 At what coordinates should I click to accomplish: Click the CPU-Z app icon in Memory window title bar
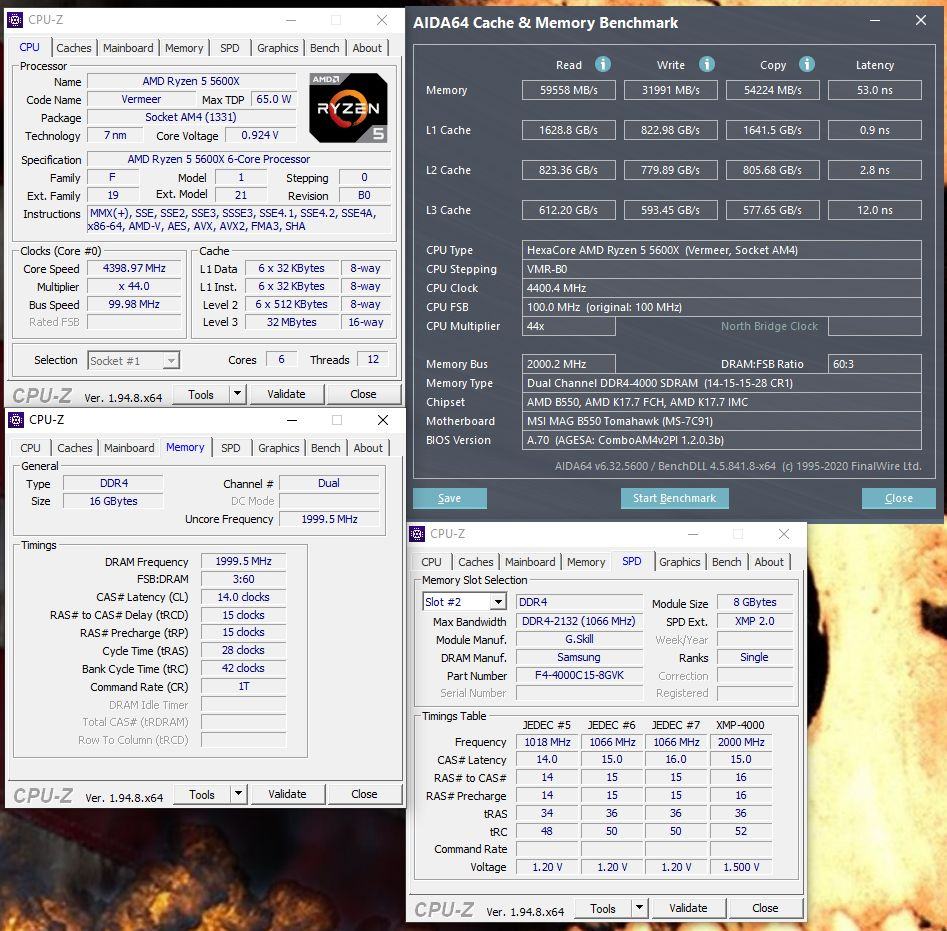point(16,420)
